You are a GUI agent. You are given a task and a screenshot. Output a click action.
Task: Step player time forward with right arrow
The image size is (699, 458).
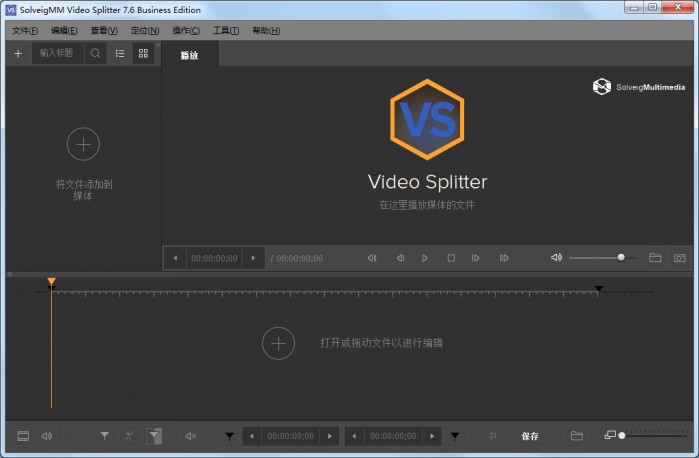click(x=253, y=258)
